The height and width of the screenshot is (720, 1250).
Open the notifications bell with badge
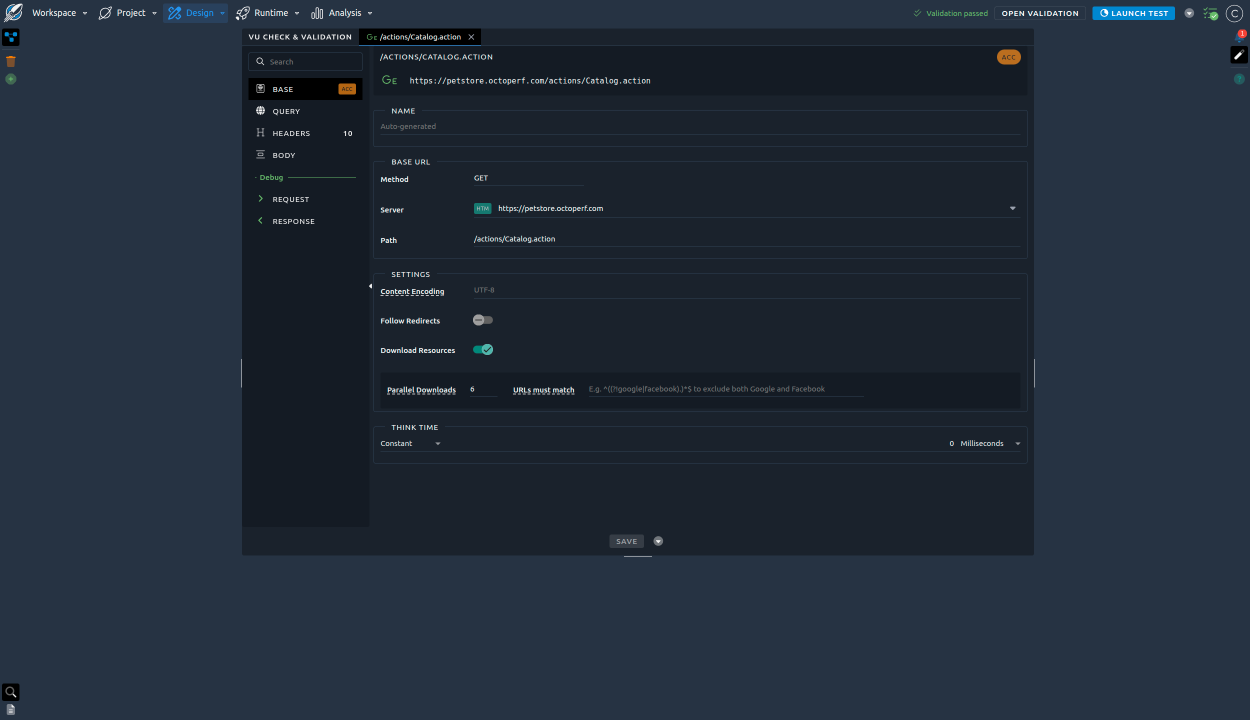coord(1239,36)
